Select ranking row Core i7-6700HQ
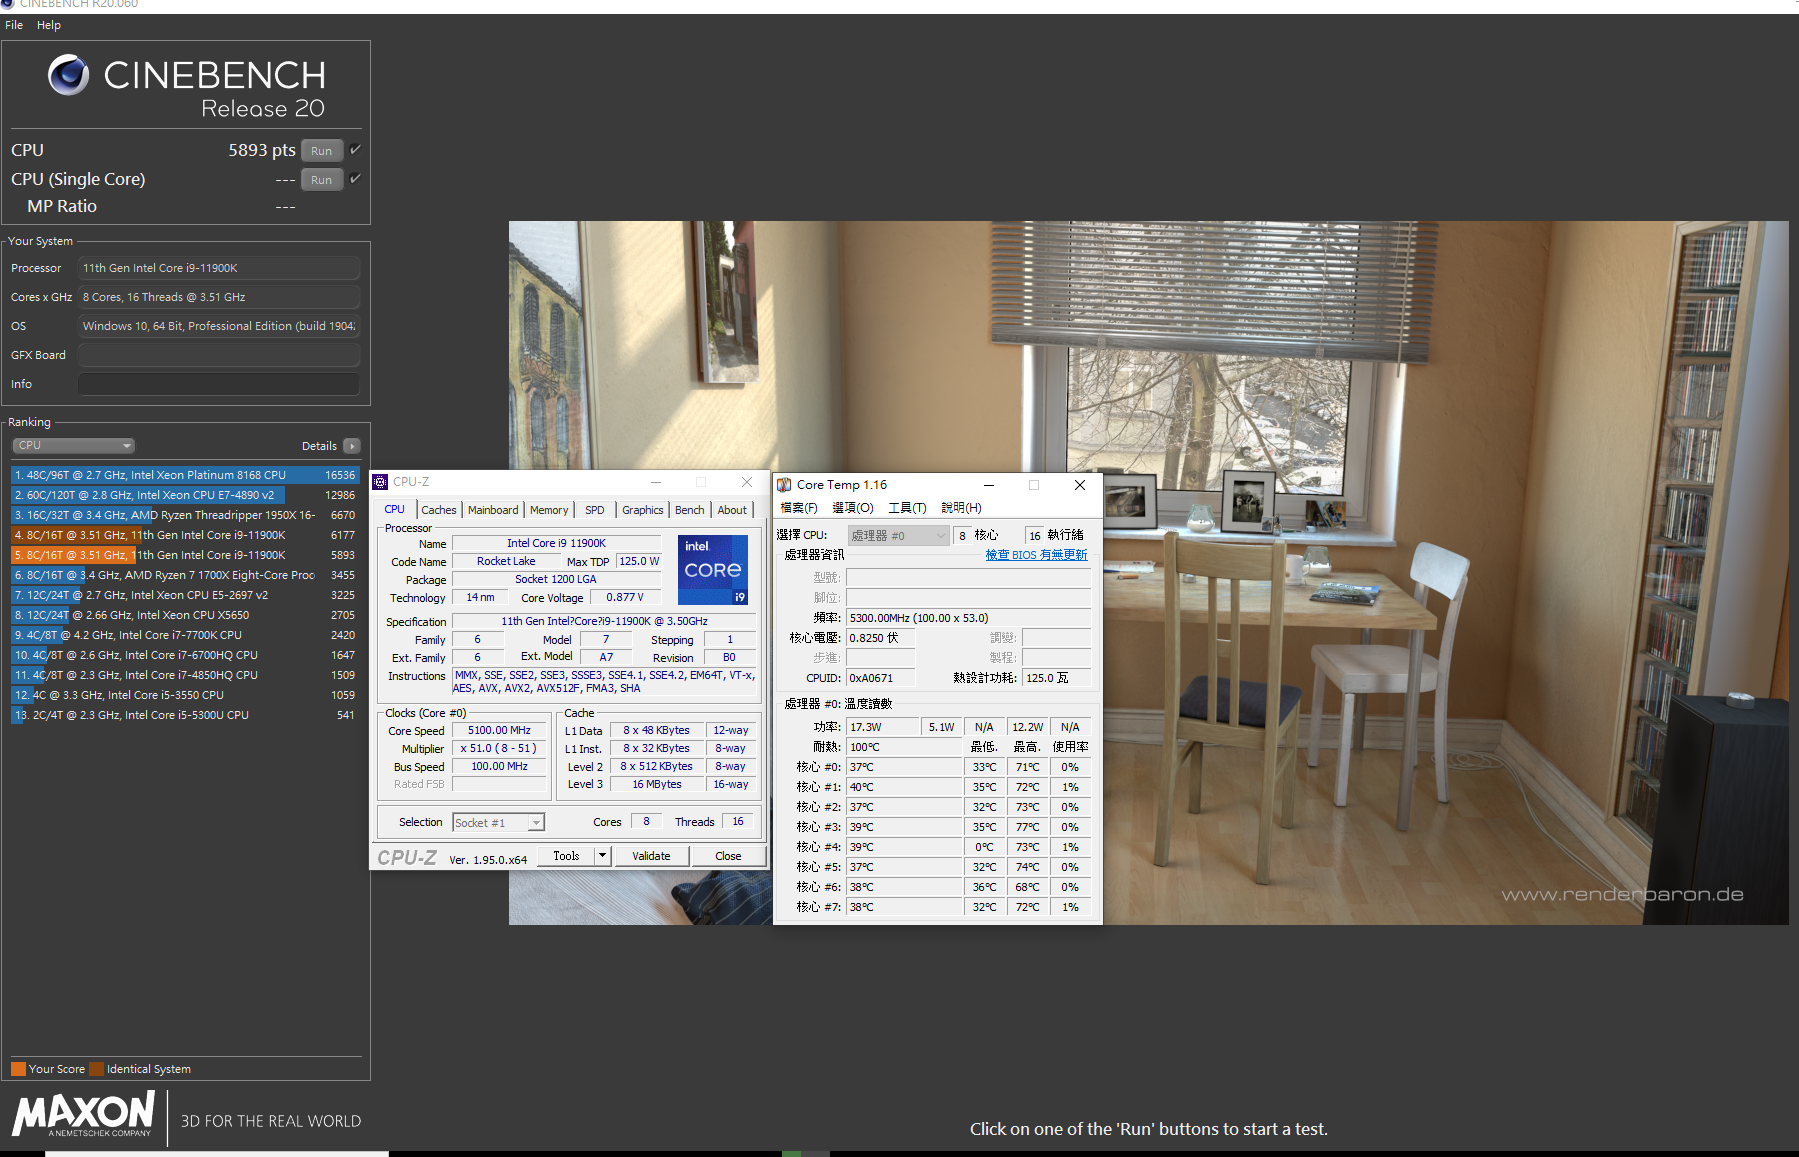The image size is (1799, 1157). (x=185, y=655)
